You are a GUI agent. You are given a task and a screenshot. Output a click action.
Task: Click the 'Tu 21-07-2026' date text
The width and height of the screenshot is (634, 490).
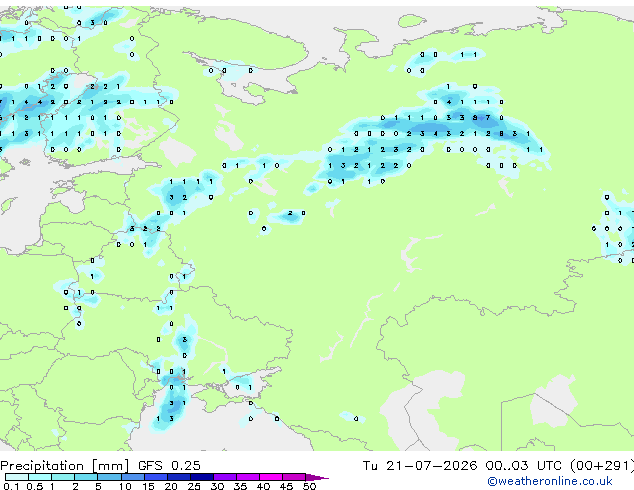tap(420, 466)
